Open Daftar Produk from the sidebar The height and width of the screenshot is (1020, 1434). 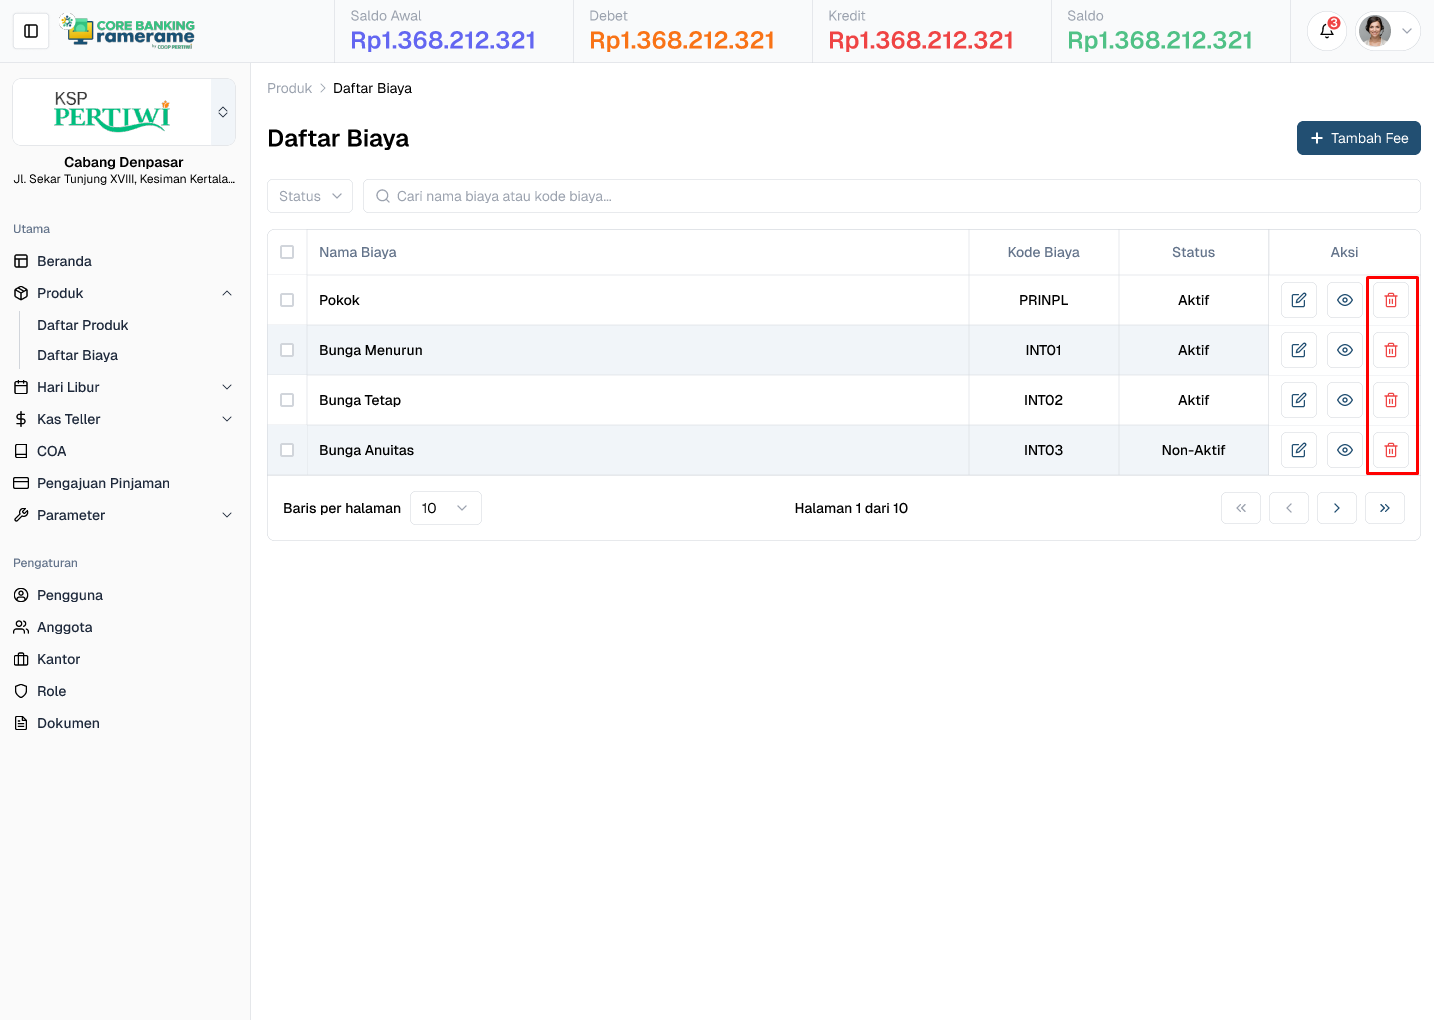(83, 325)
